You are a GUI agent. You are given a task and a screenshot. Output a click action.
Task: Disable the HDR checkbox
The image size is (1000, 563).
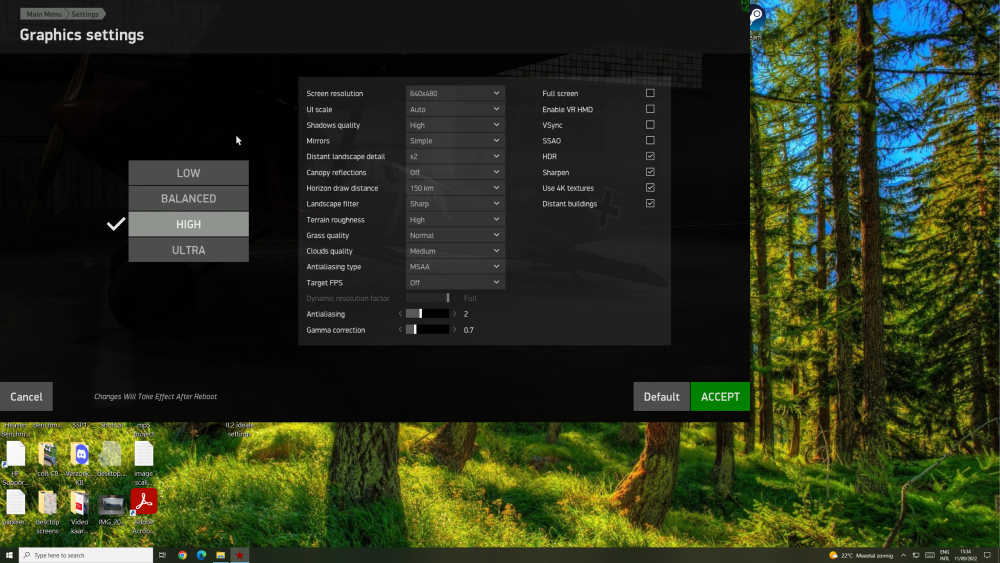pyautogui.click(x=650, y=156)
